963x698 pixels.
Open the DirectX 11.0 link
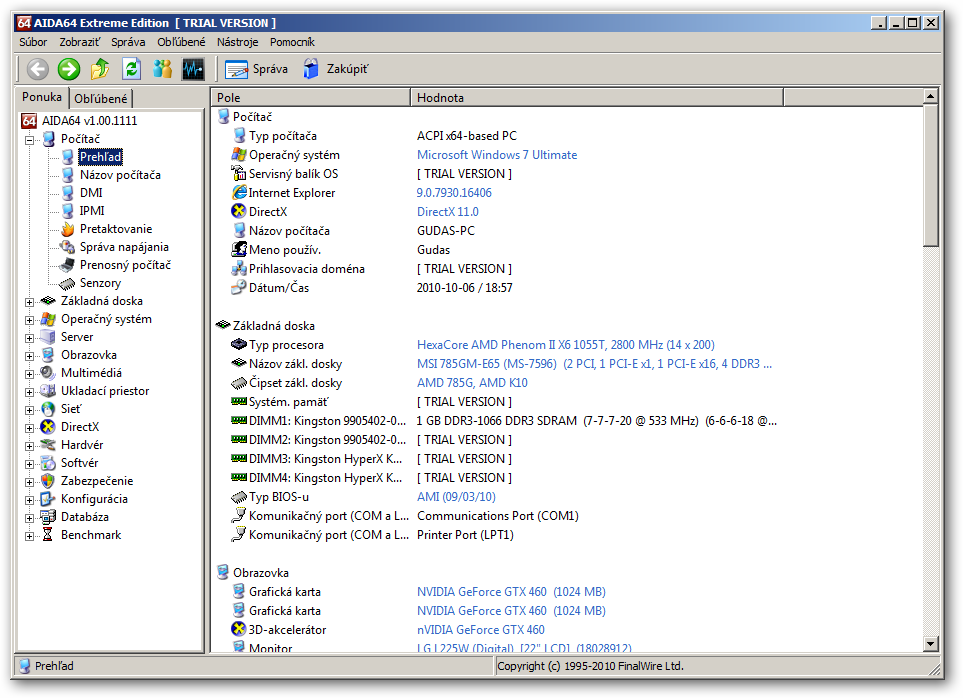[x=448, y=212]
